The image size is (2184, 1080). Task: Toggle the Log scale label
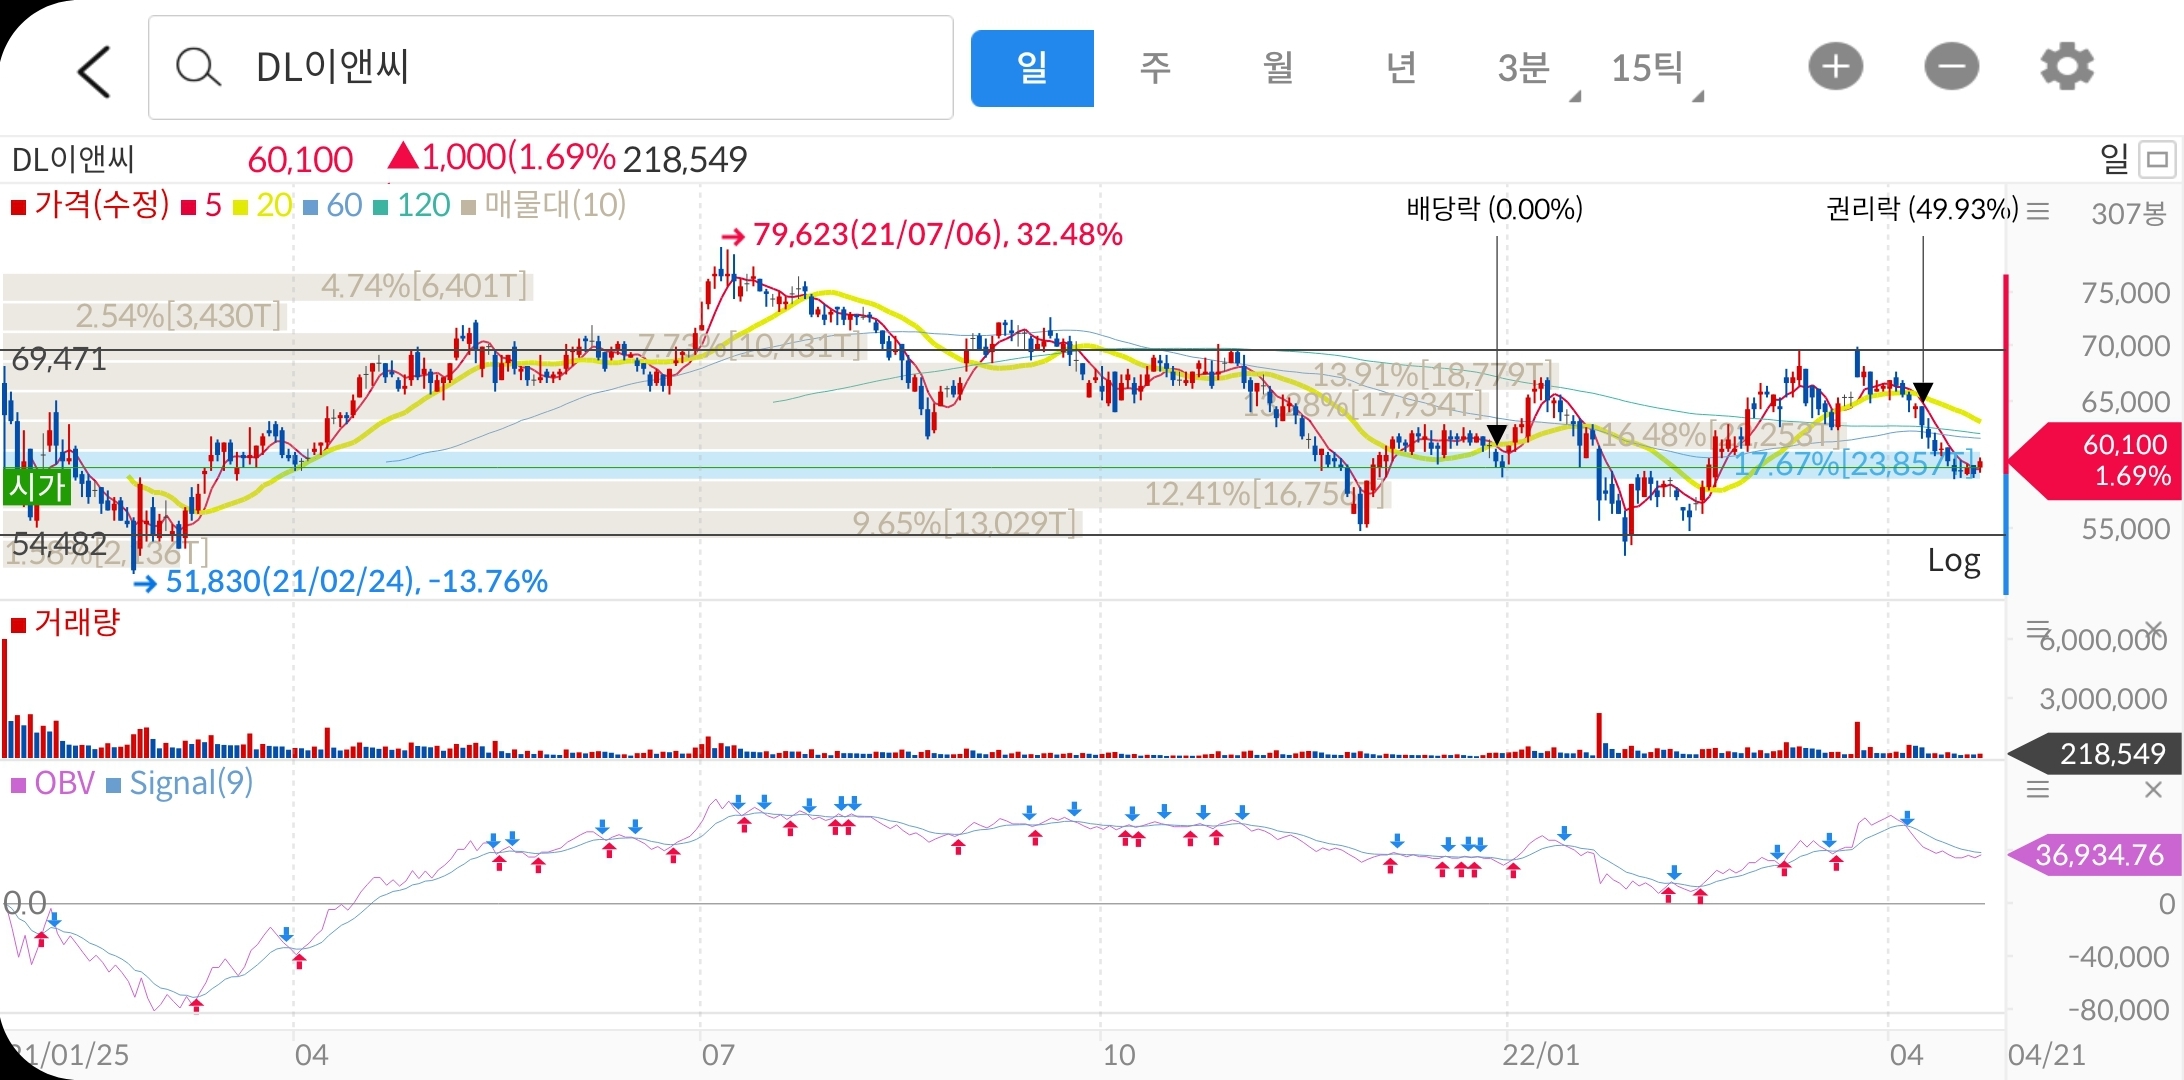(x=1954, y=562)
